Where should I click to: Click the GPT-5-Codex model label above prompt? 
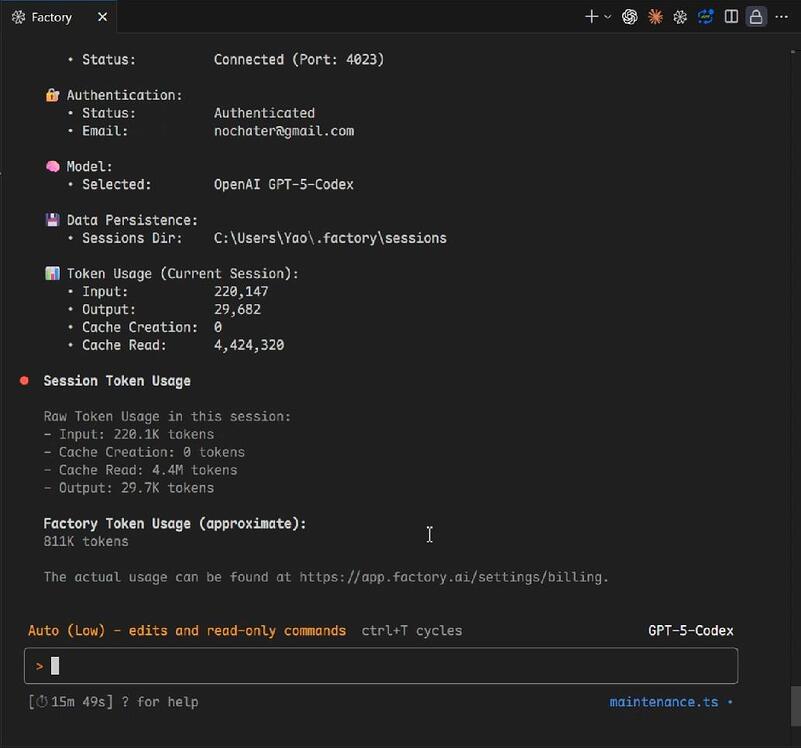click(x=691, y=631)
